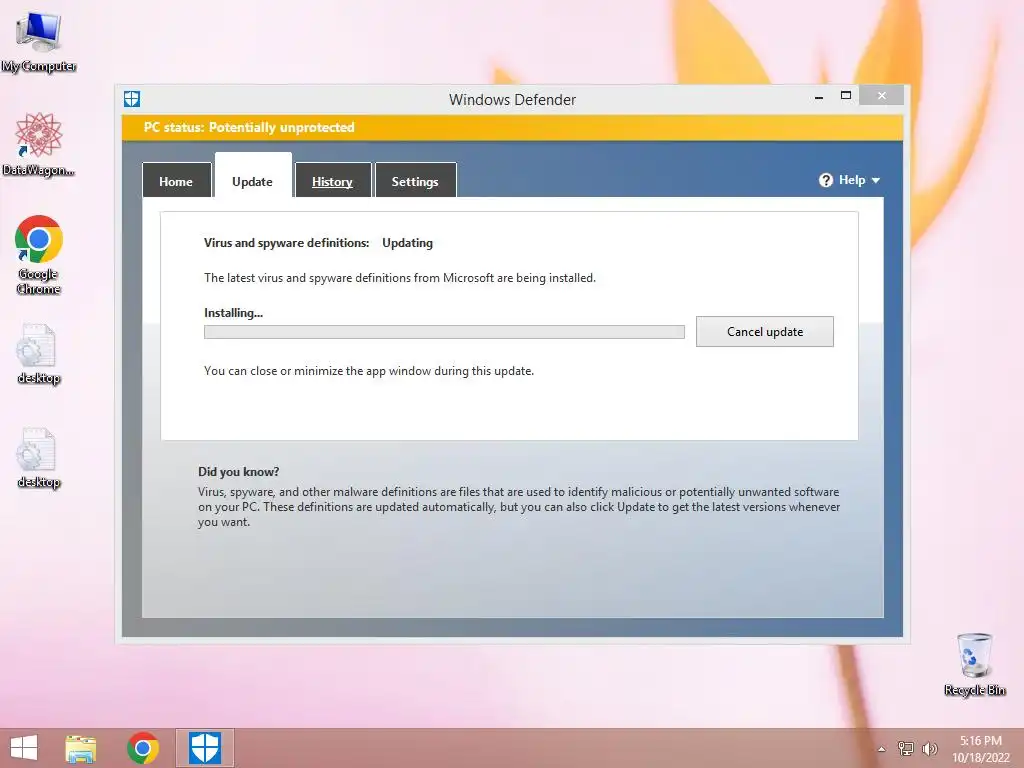Select the My Computer desktop icon
This screenshot has height=768, width=1024.
coord(39,42)
